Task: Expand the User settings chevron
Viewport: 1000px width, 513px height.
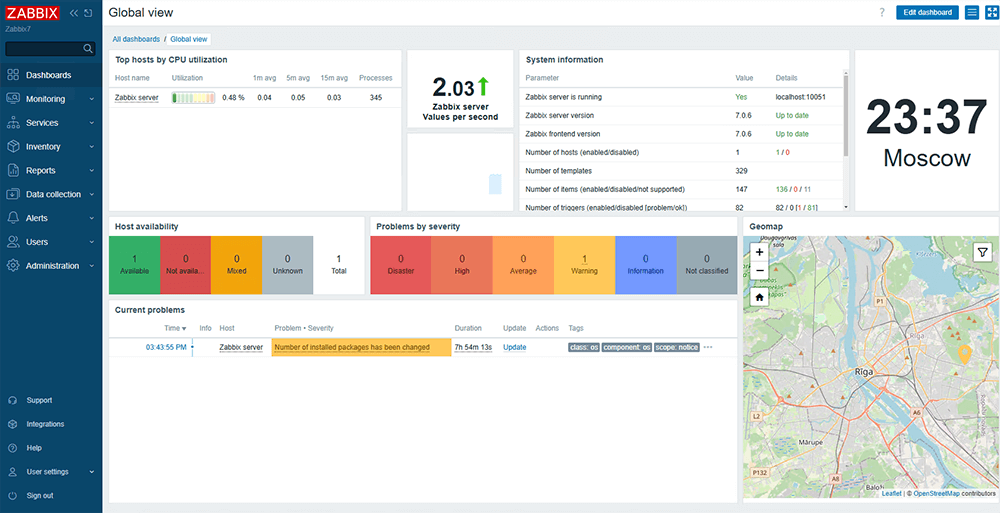Action: (x=92, y=472)
